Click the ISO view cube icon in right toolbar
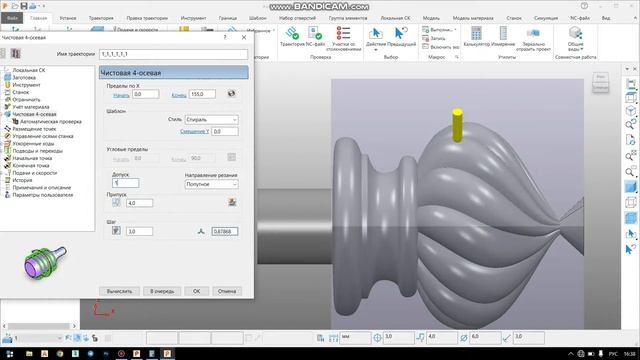Viewport: 640px width, 360px height. coord(631,111)
